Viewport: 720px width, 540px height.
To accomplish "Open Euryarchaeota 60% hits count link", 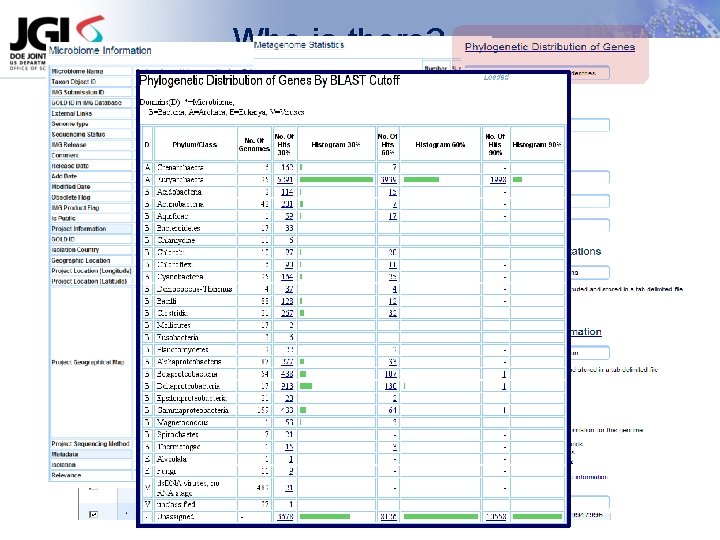I will pos(388,180).
